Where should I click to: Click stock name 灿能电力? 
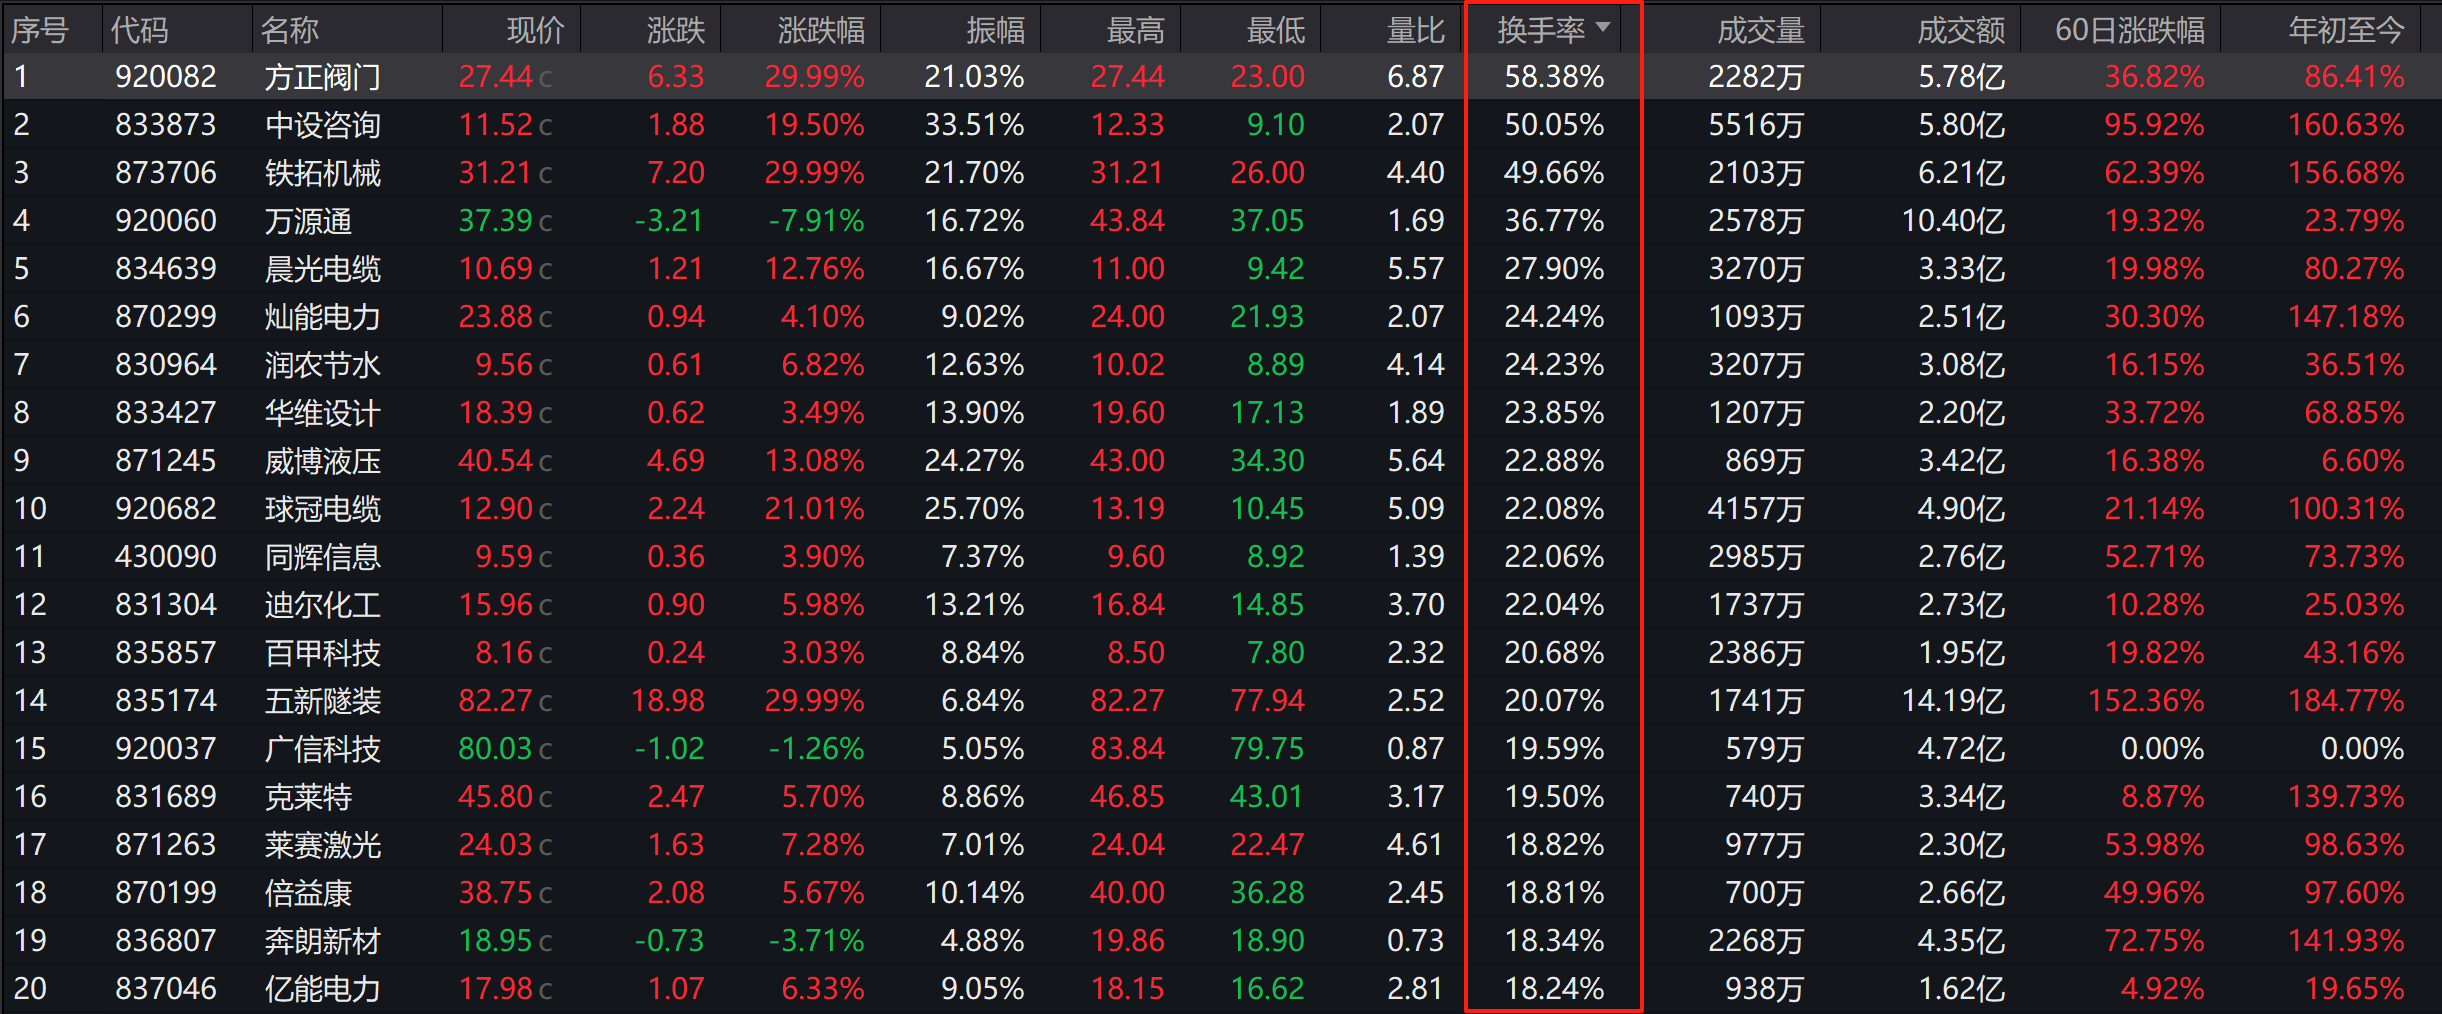(x=322, y=317)
